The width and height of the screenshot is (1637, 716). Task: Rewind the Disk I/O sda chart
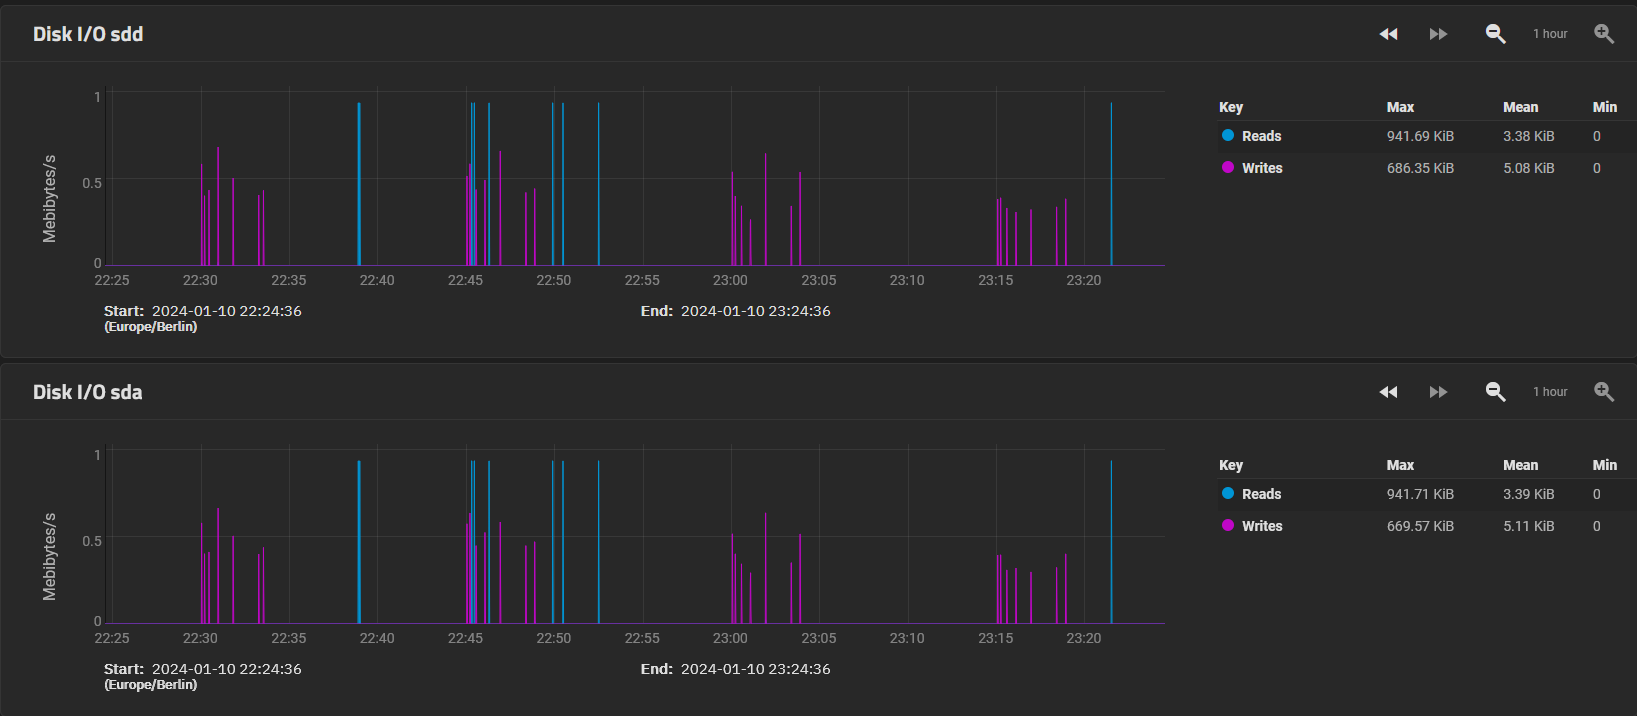[1388, 392]
